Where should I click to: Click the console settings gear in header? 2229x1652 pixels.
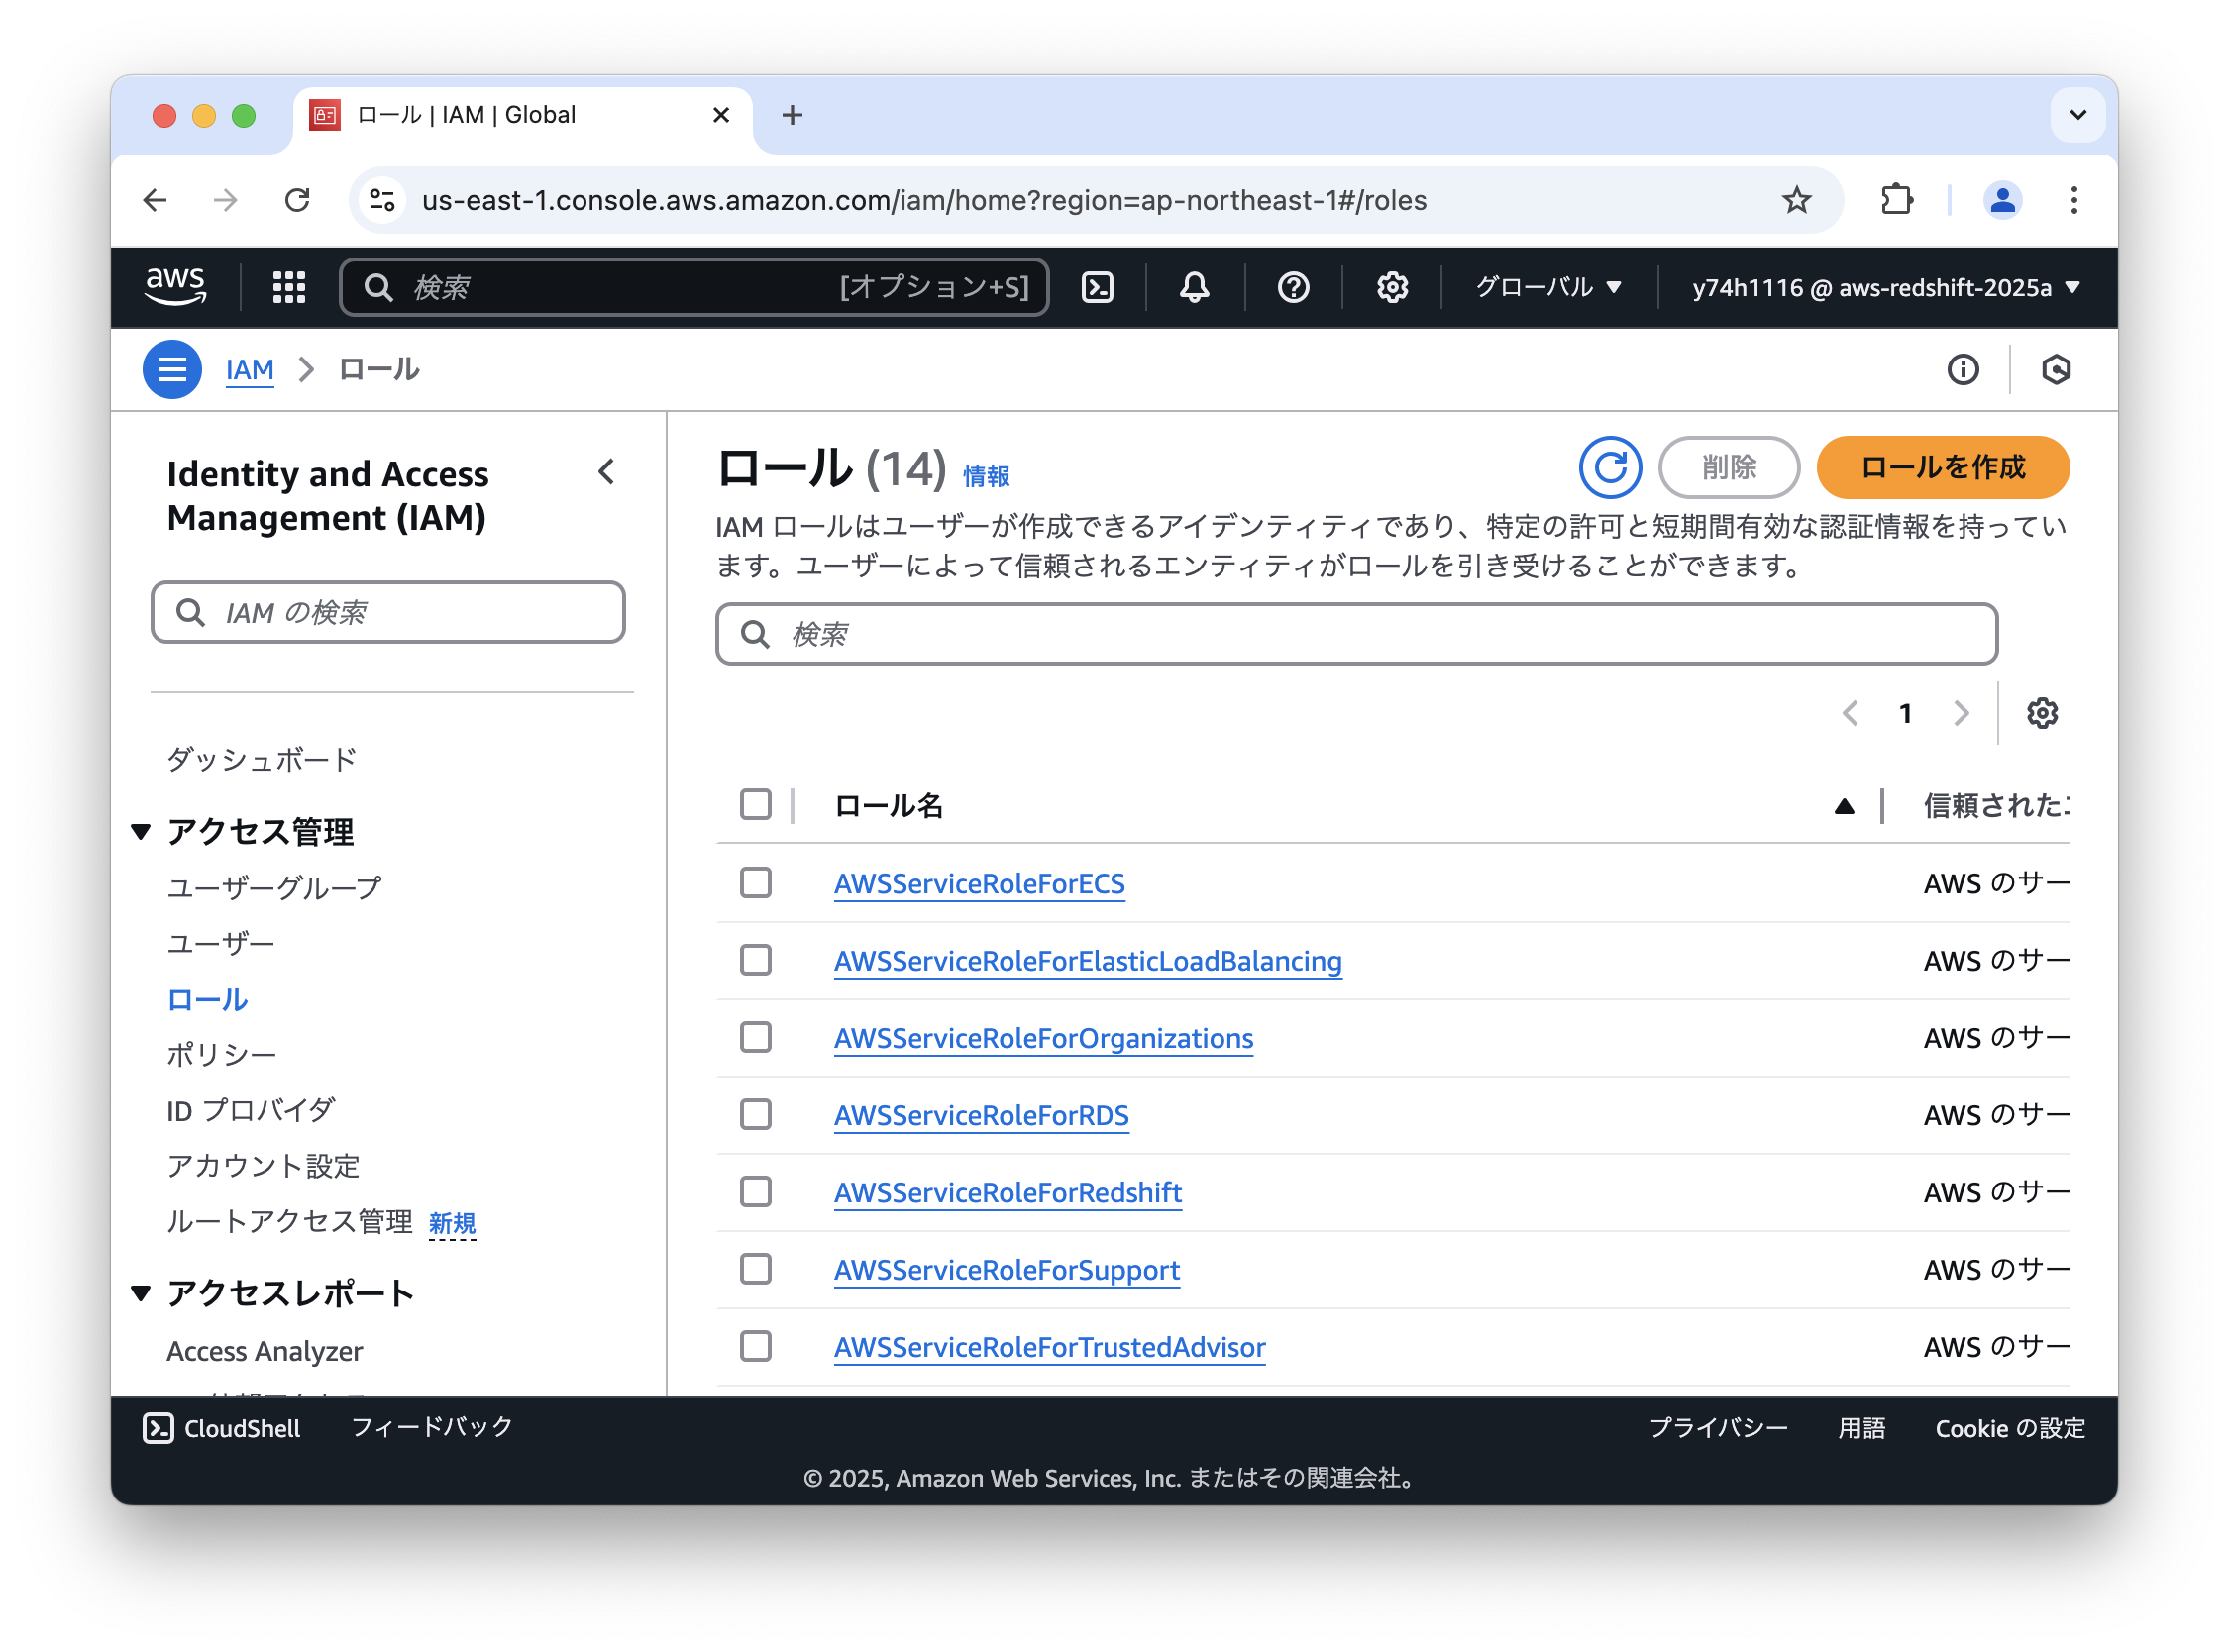pos(1392,288)
